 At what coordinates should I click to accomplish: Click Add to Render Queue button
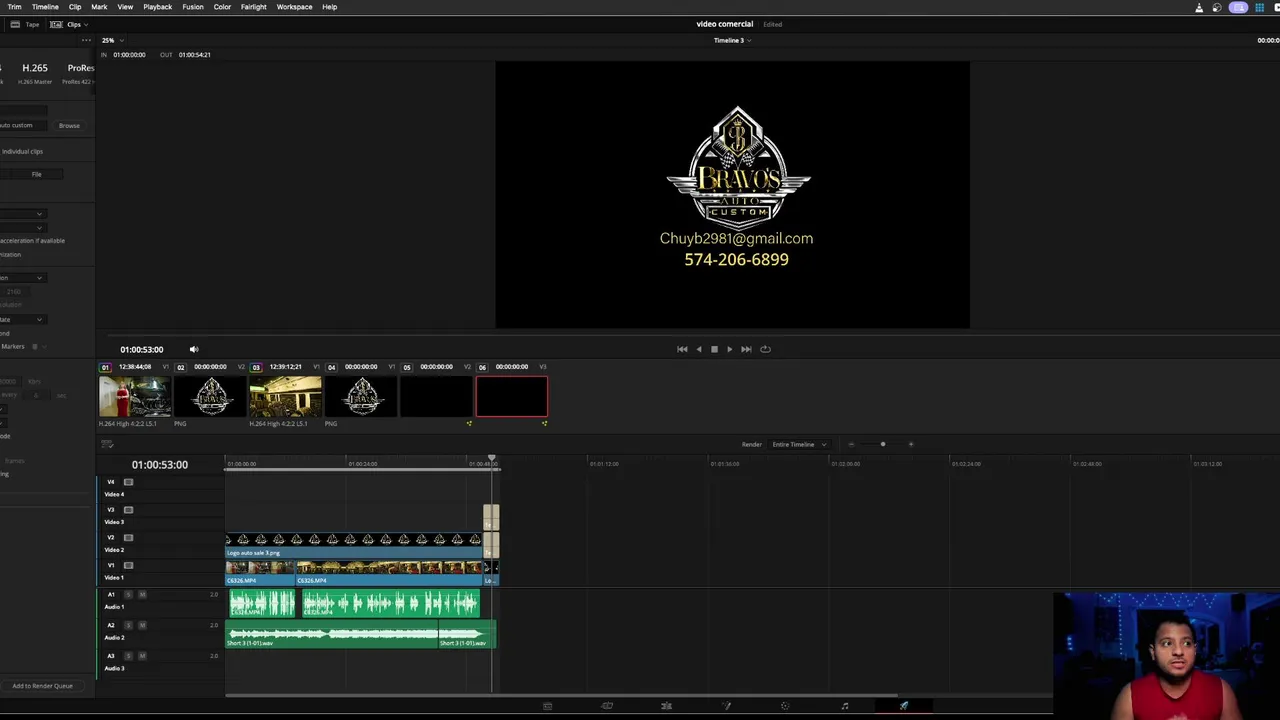pyautogui.click(x=42, y=686)
